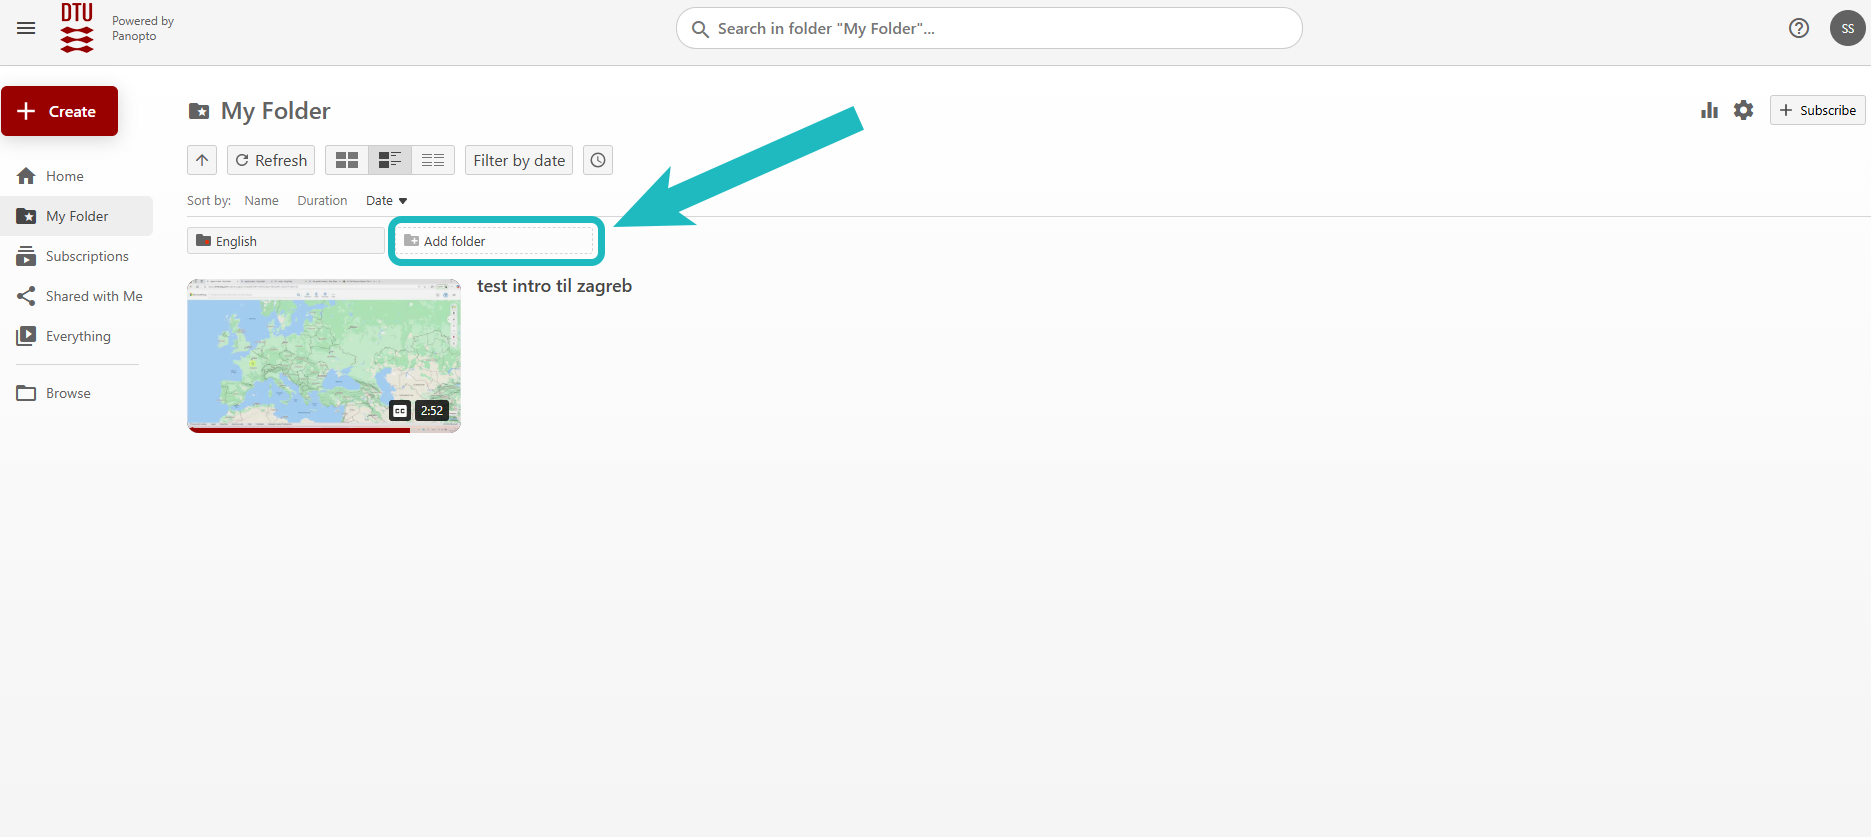
Task: Open the hamburger navigation menu
Action: point(26,28)
